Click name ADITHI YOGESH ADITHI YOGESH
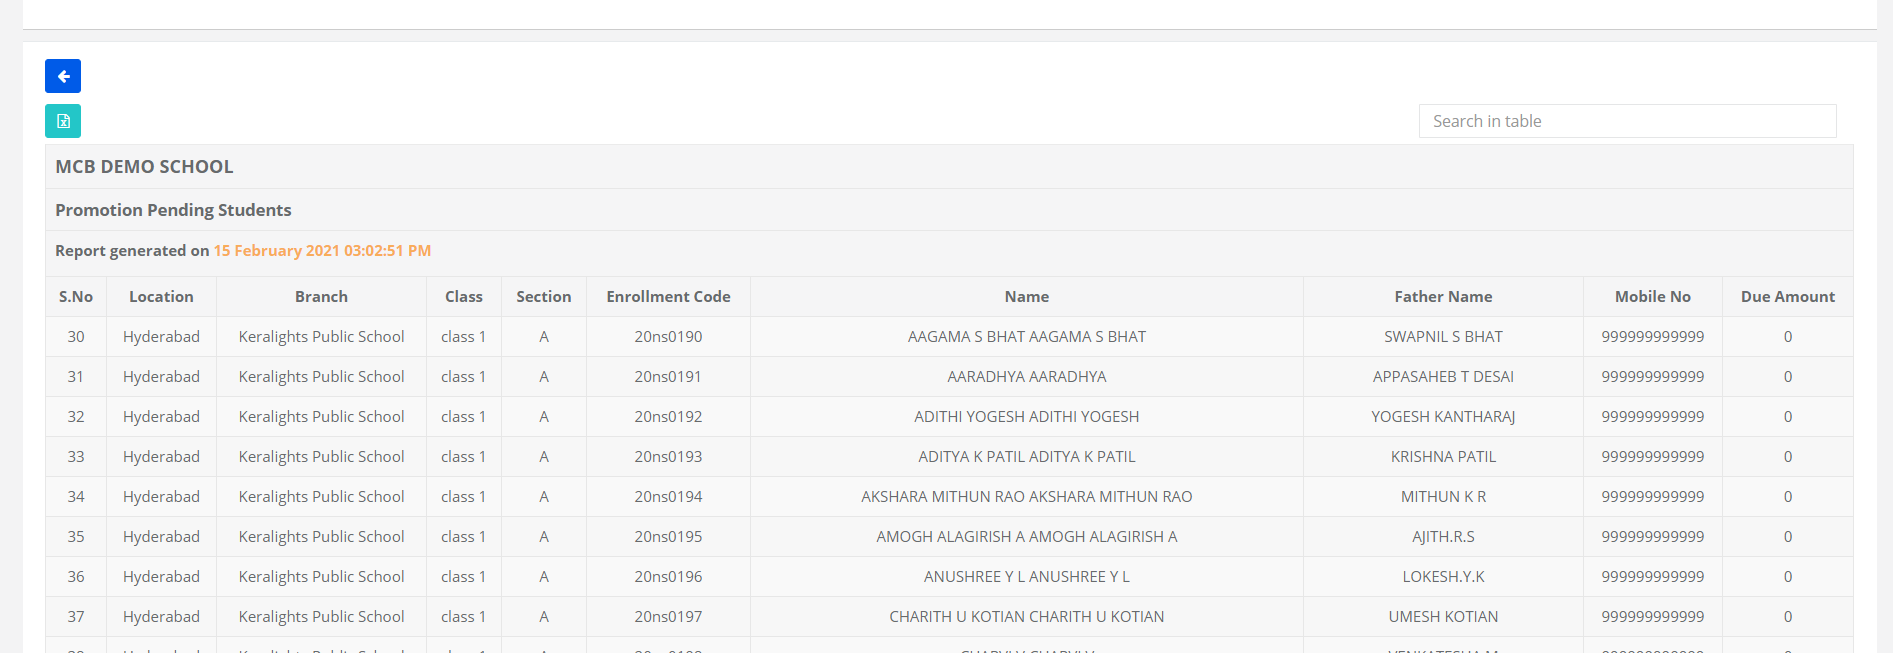The height and width of the screenshot is (653, 1893). 1027,417
